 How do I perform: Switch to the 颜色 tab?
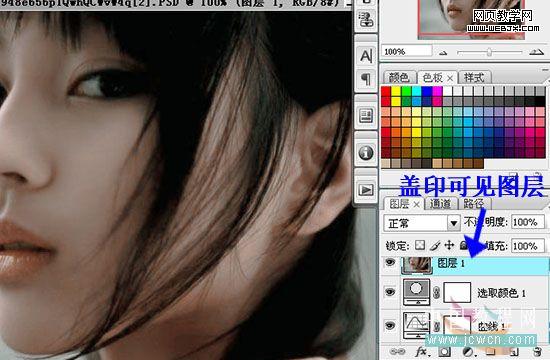coord(399,77)
